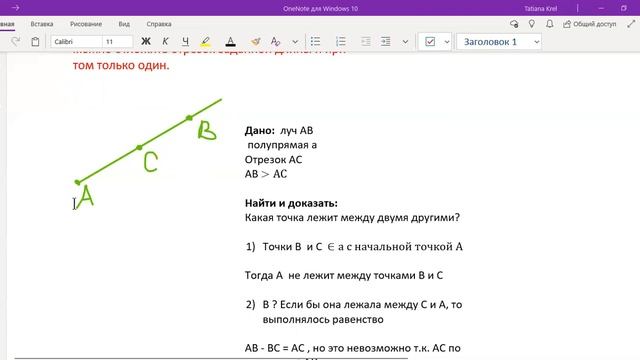Image resolution: width=640 pixels, height=360 pixels.
Task: Click the line 'Отрезок AC'
Action: pos(273,160)
